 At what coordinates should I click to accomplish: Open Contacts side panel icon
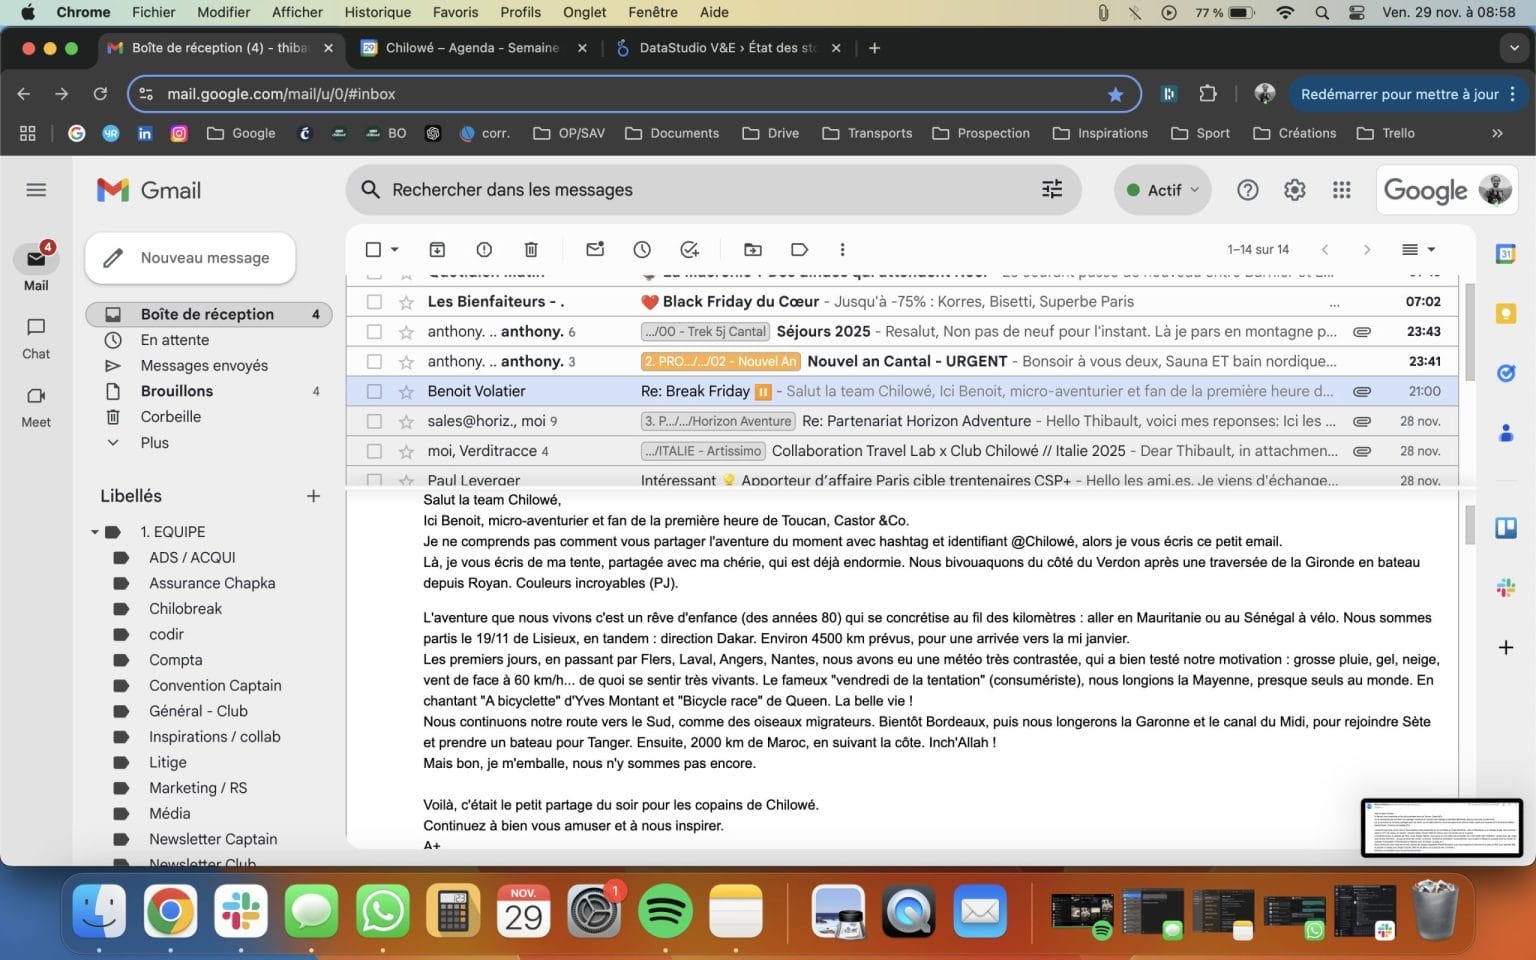(1505, 433)
